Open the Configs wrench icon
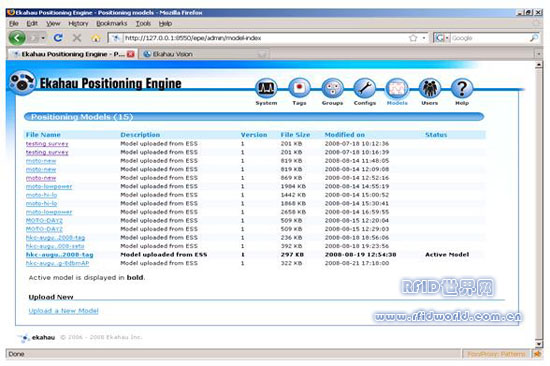Screen dimensions: 550x366 [364, 88]
